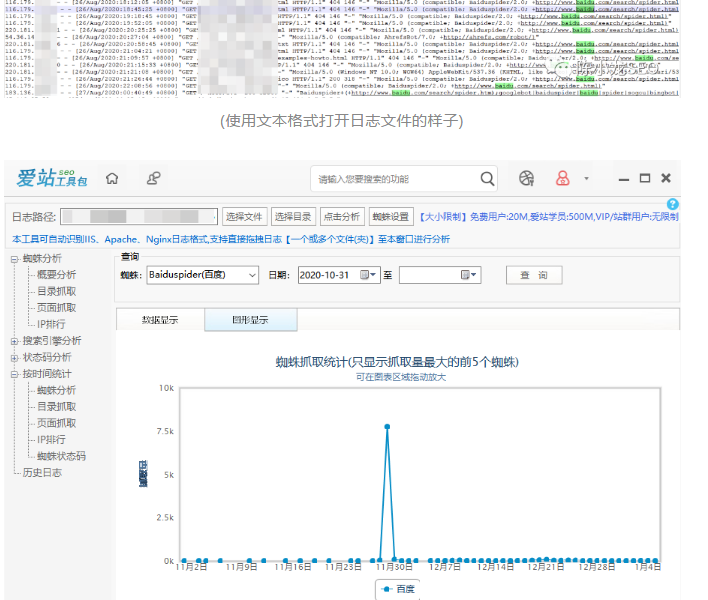708x600 pixels.
Task: Click the search magnifier icon
Action: pyautogui.click(x=487, y=179)
